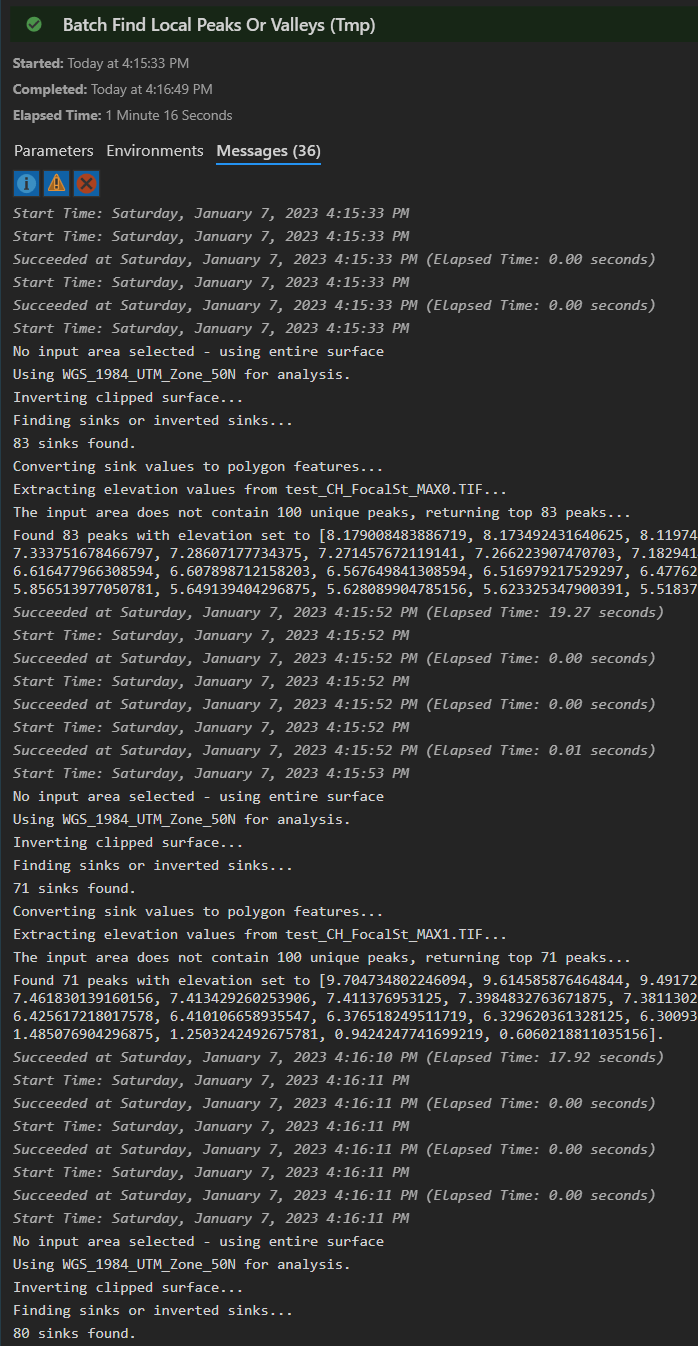Select the Messages (36) tab
The width and height of the screenshot is (698, 1346).
tap(268, 151)
